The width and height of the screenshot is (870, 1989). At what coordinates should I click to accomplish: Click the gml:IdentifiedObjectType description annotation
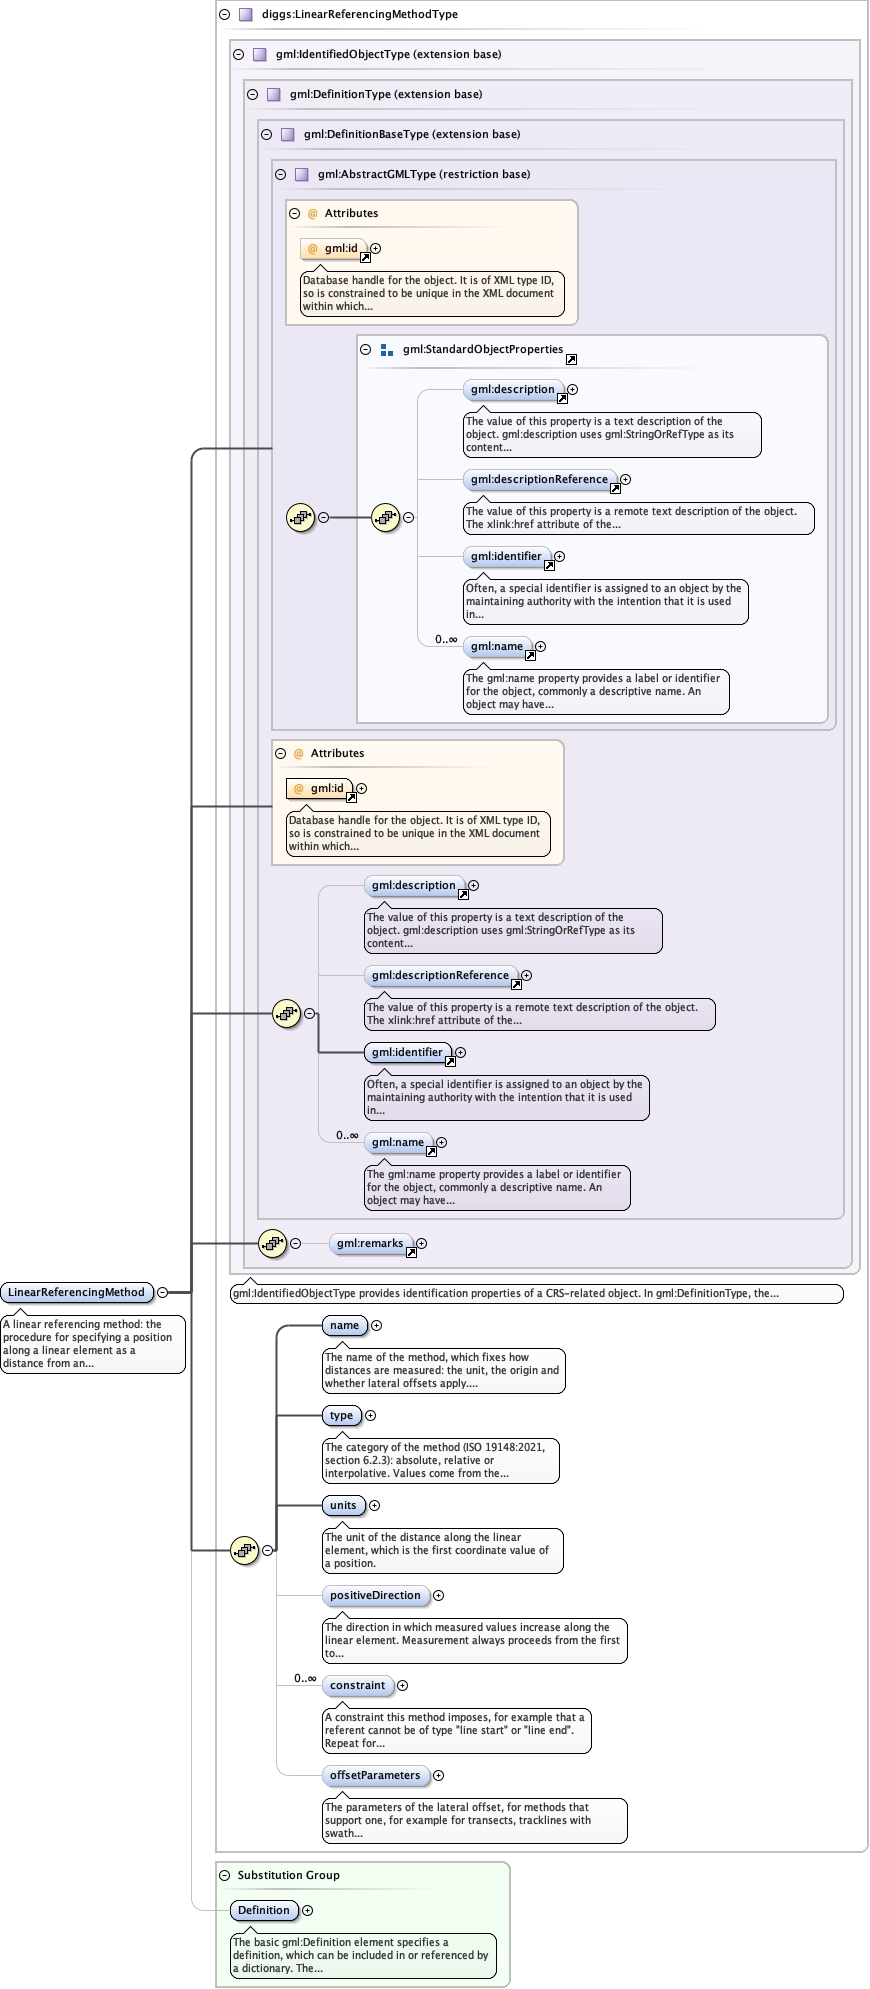click(x=537, y=1294)
